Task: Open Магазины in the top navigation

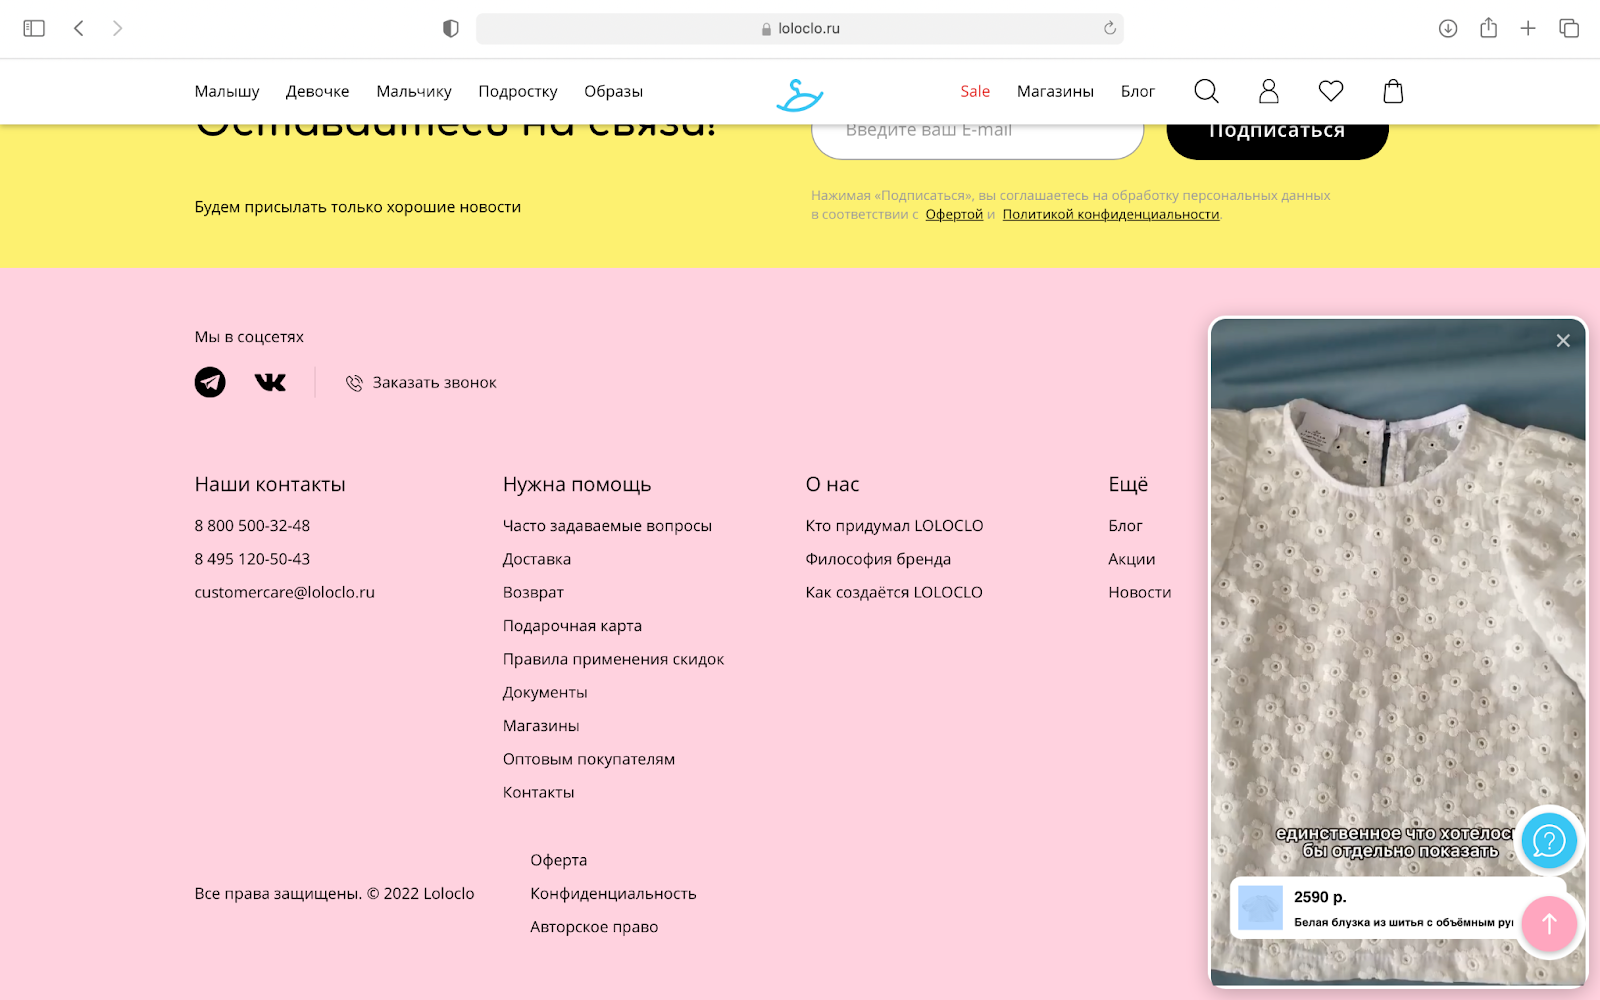Action: pos(1055,92)
